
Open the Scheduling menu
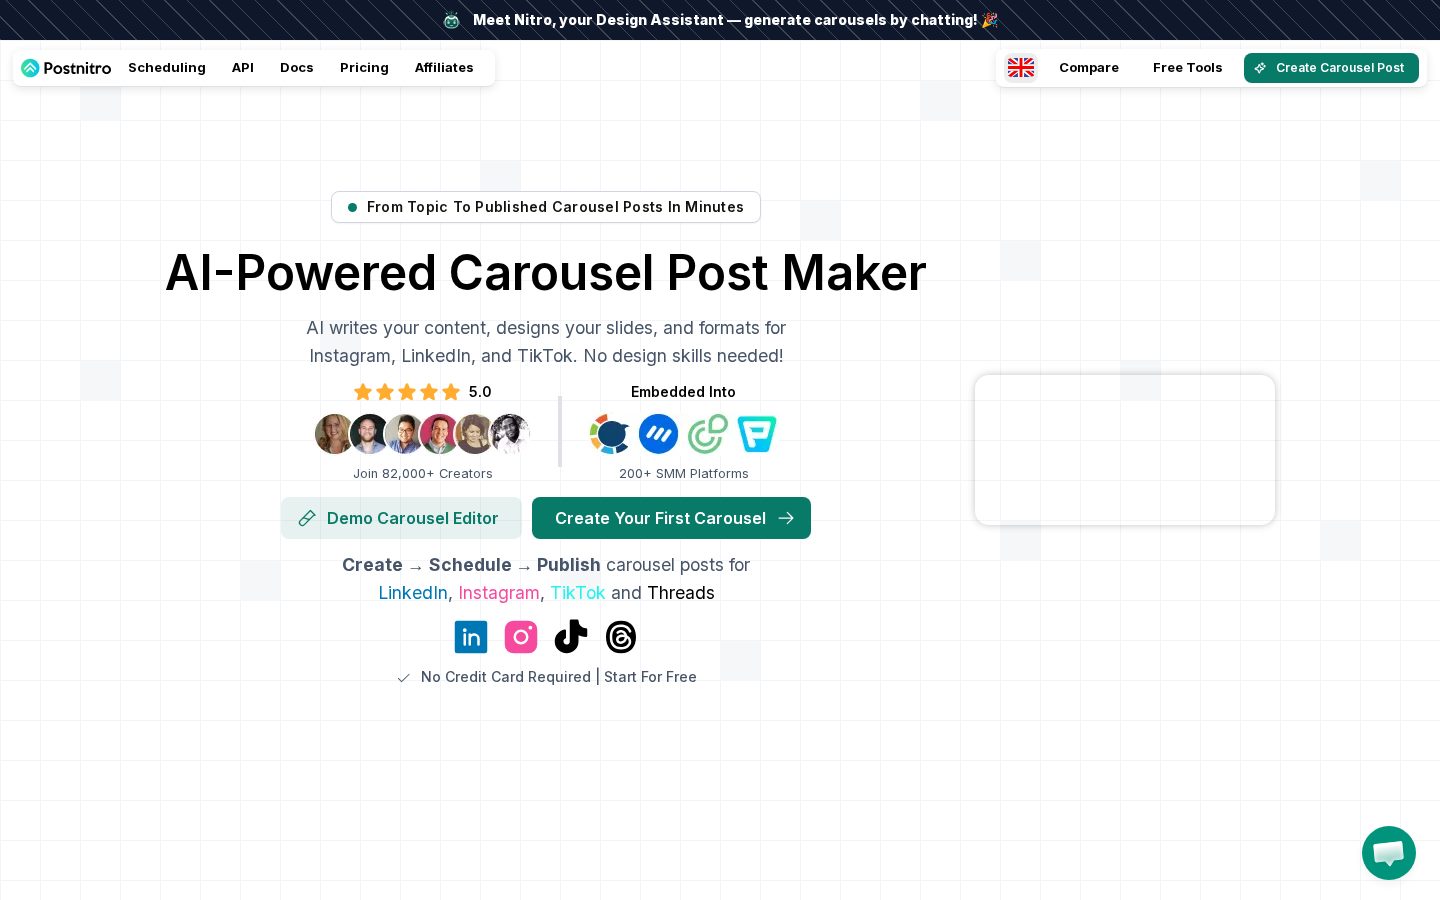coord(167,68)
